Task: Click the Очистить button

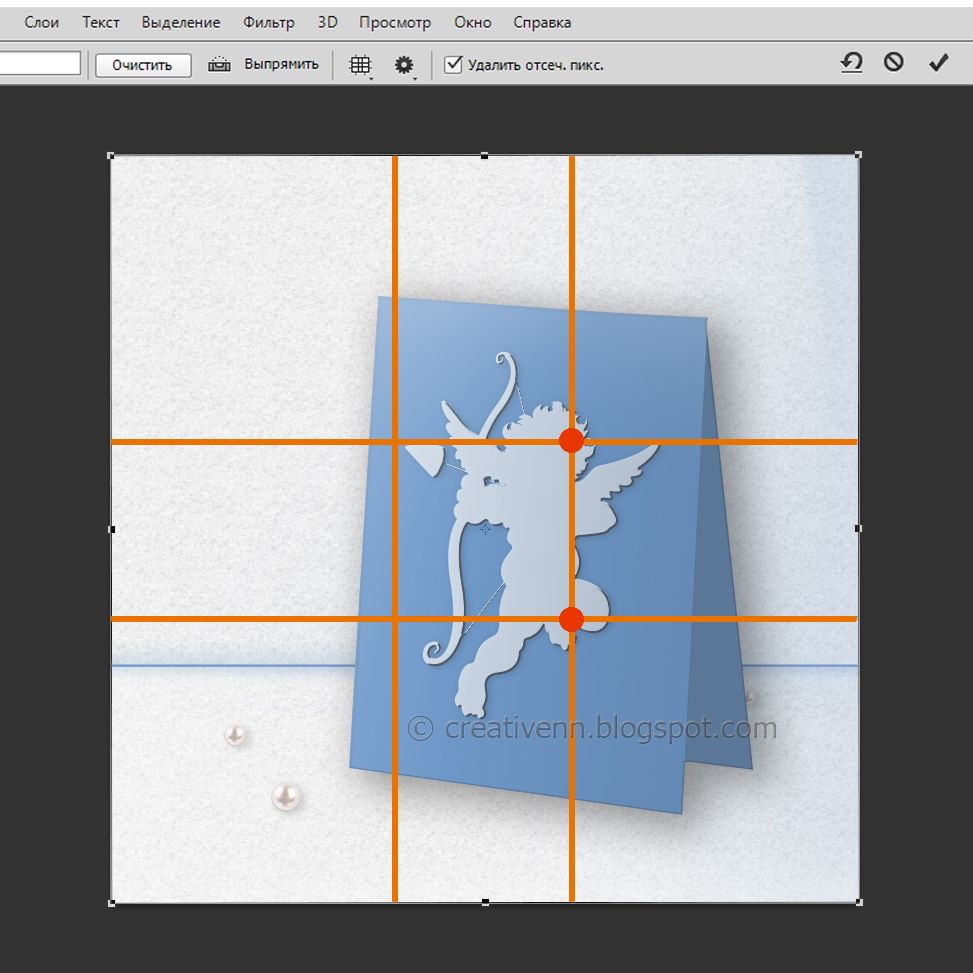Action: (143, 65)
